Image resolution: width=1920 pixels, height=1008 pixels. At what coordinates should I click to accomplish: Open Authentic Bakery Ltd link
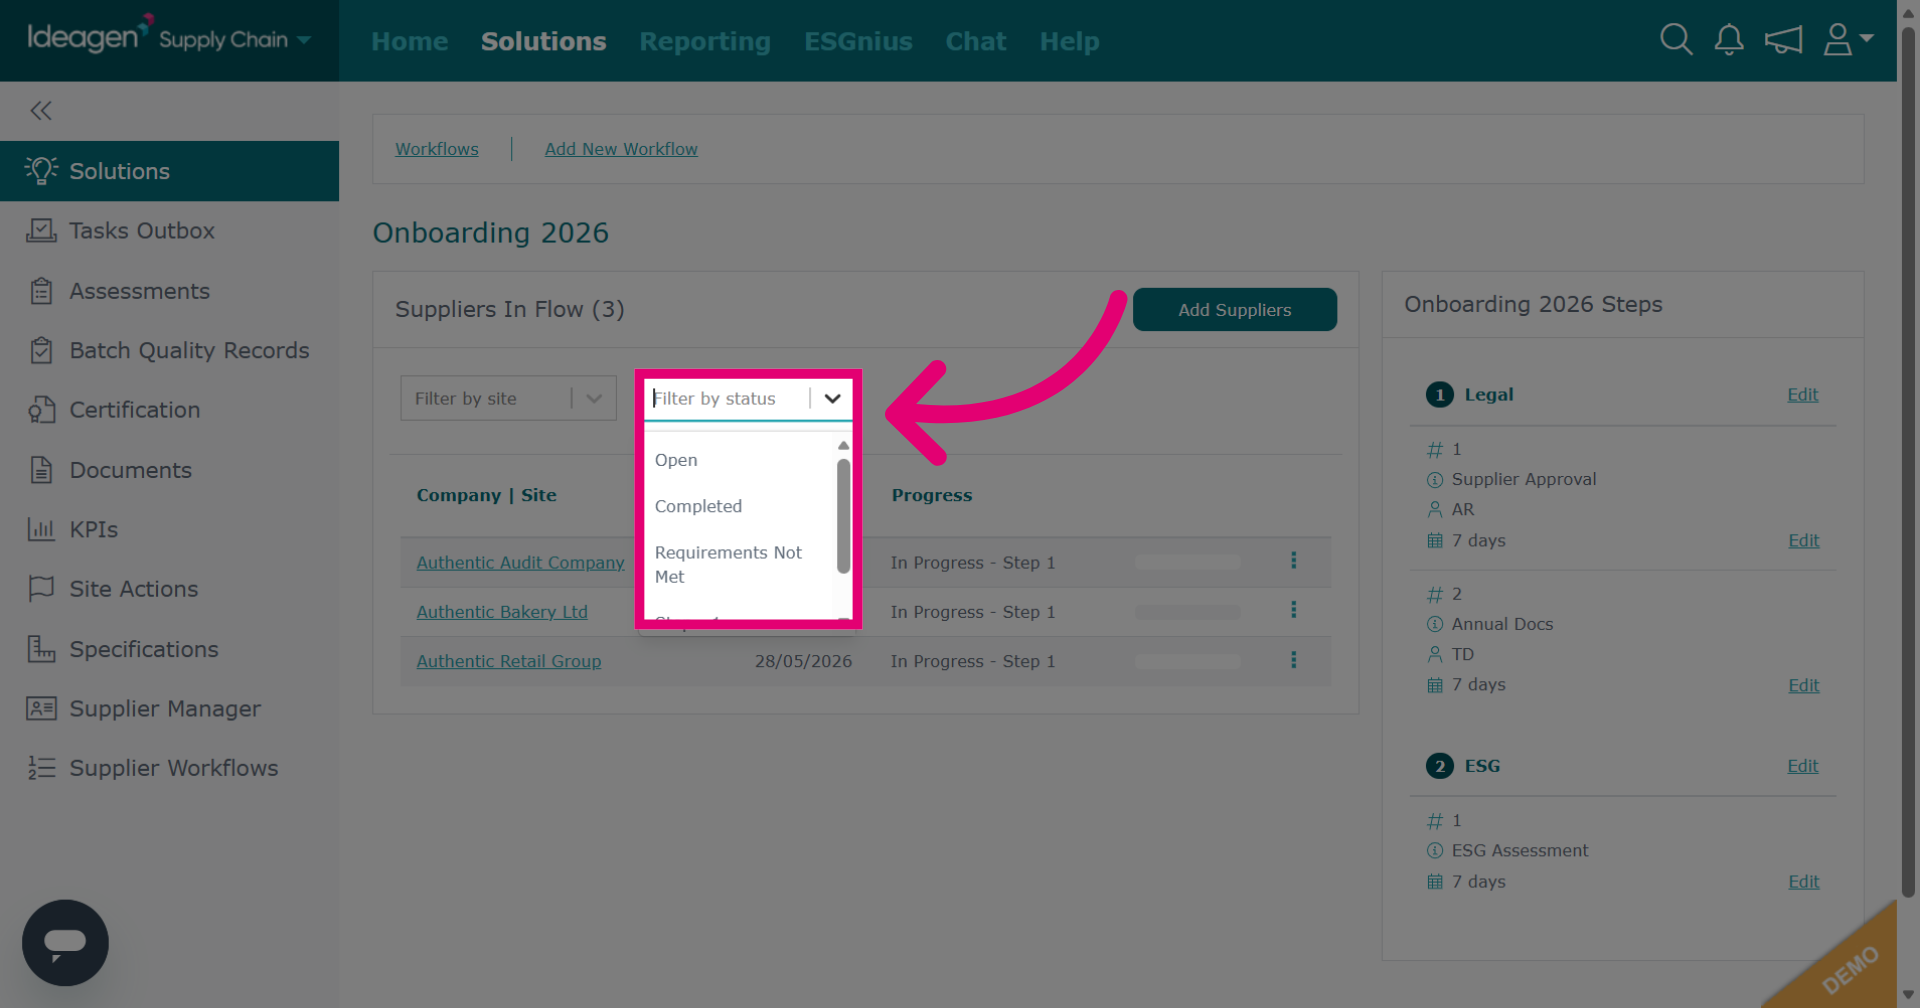502,611
